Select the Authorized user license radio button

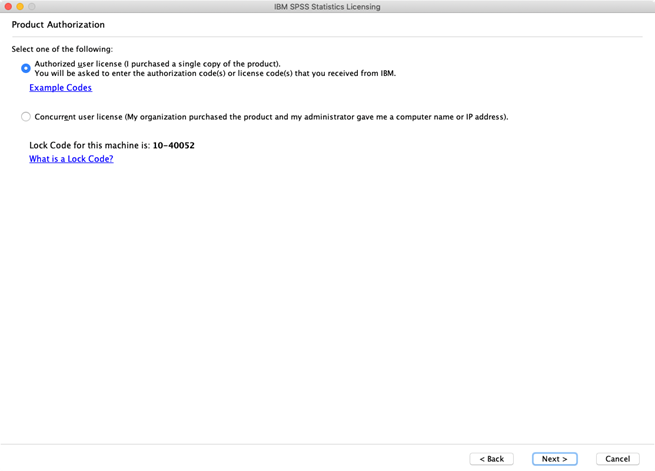pos(26,68)
